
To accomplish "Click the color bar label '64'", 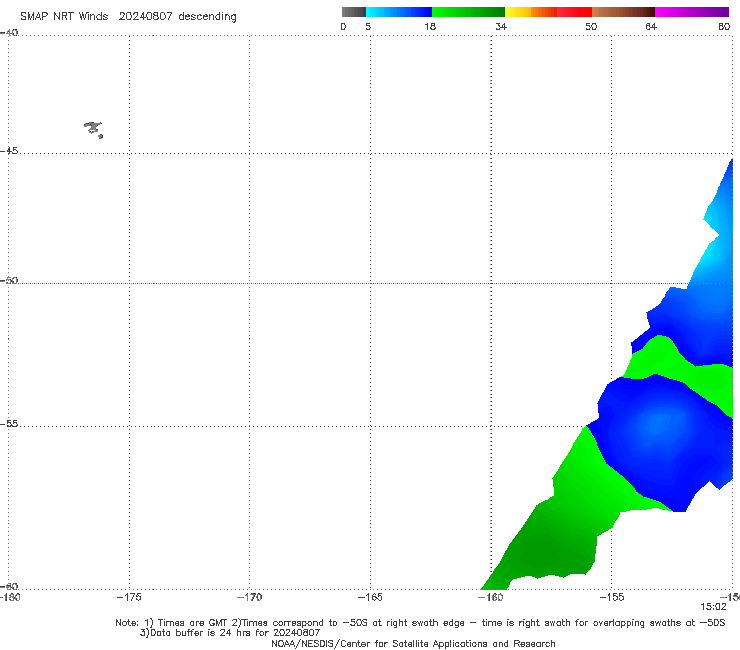I will click(651, 26).
